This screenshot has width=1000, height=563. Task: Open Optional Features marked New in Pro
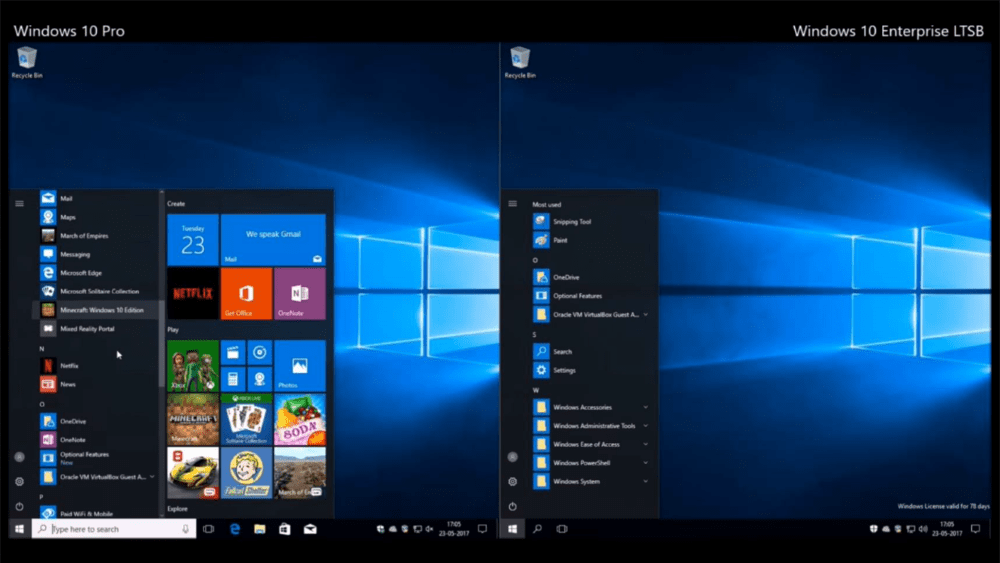click(96, 458)
